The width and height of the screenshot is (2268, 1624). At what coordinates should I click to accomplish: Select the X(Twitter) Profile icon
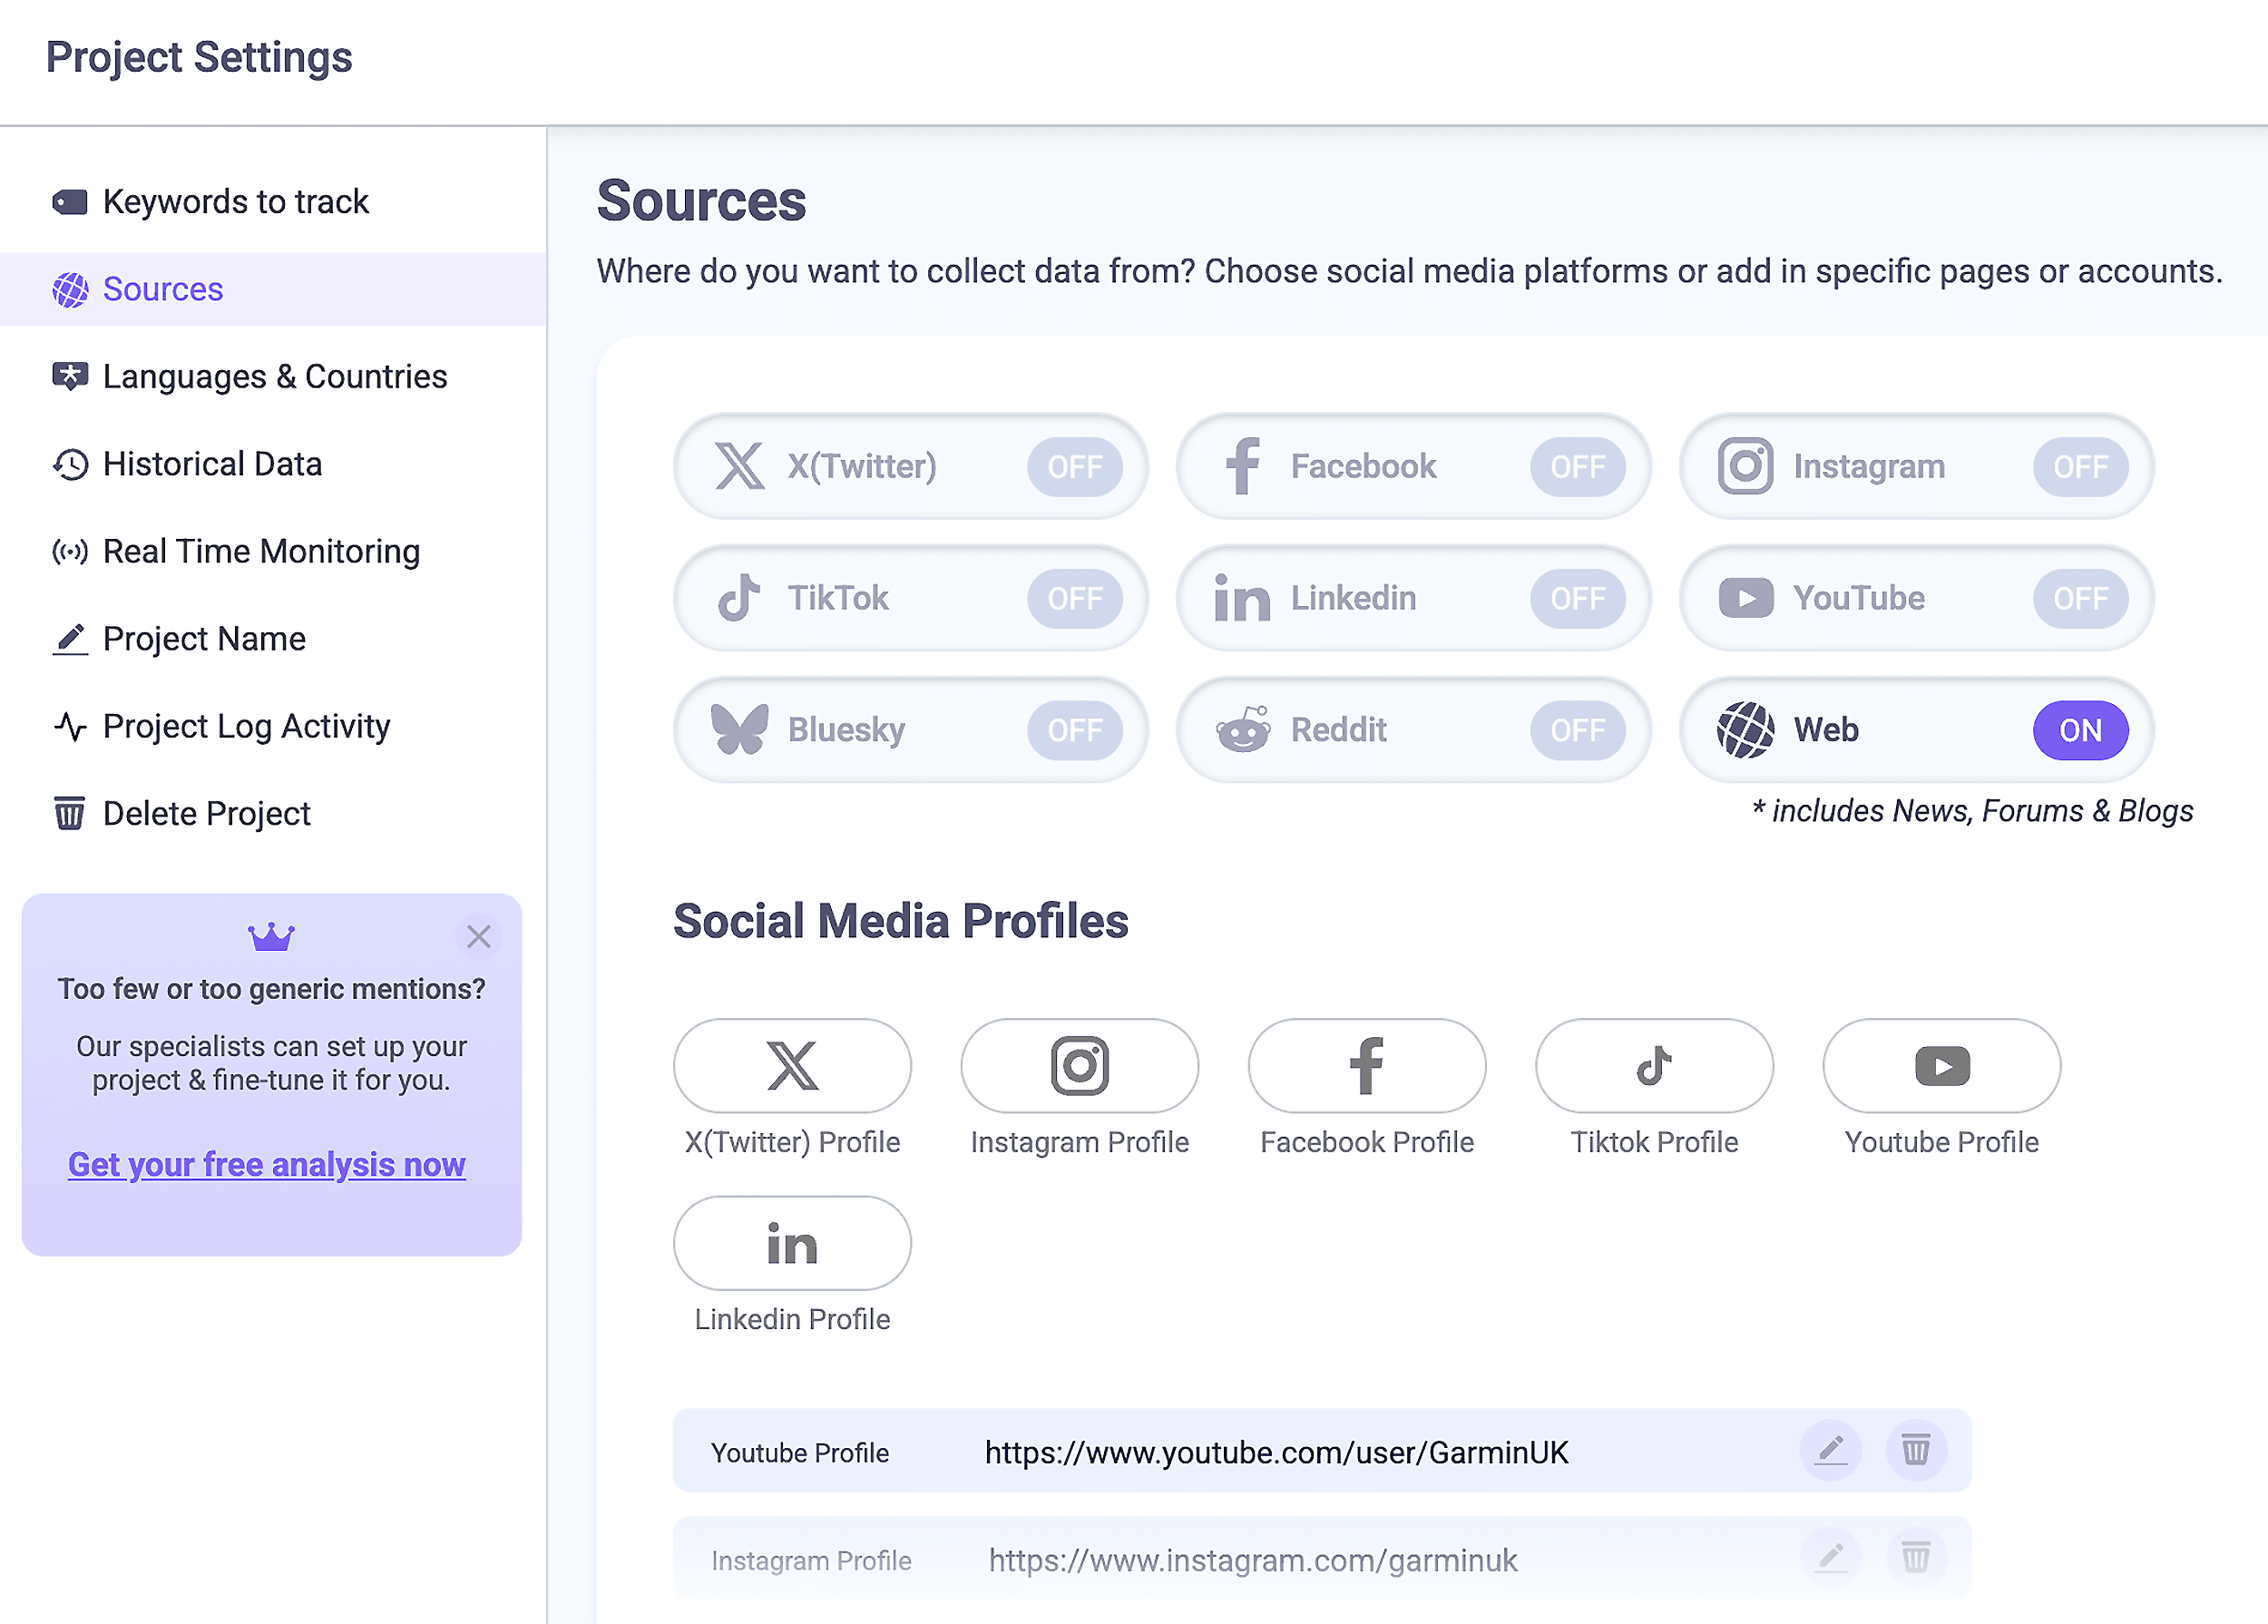point(792,1066)
